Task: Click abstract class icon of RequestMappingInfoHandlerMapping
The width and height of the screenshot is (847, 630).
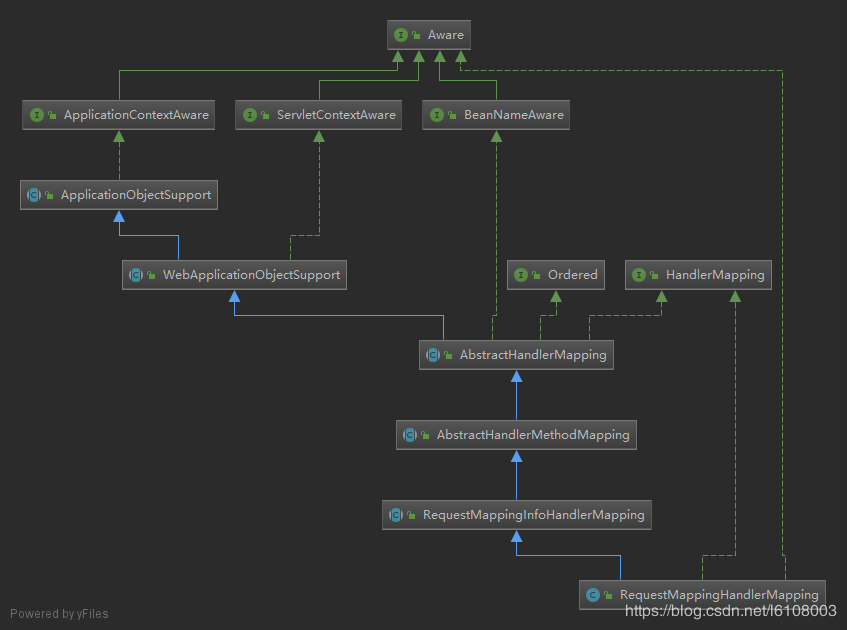Action: (396, 515)
